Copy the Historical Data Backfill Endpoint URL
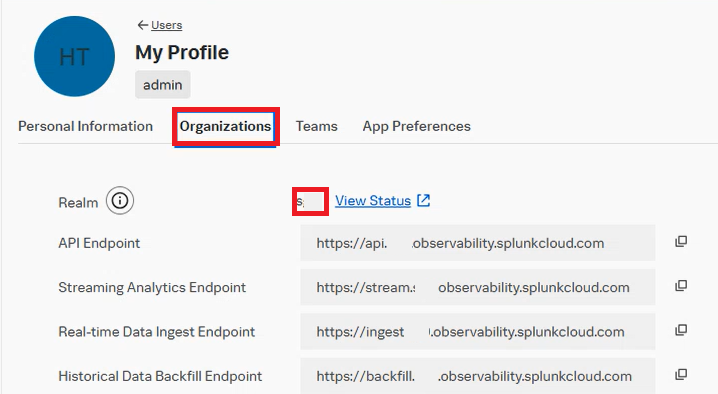This screenshot has height=394, width=718. (x=681, y=375)
